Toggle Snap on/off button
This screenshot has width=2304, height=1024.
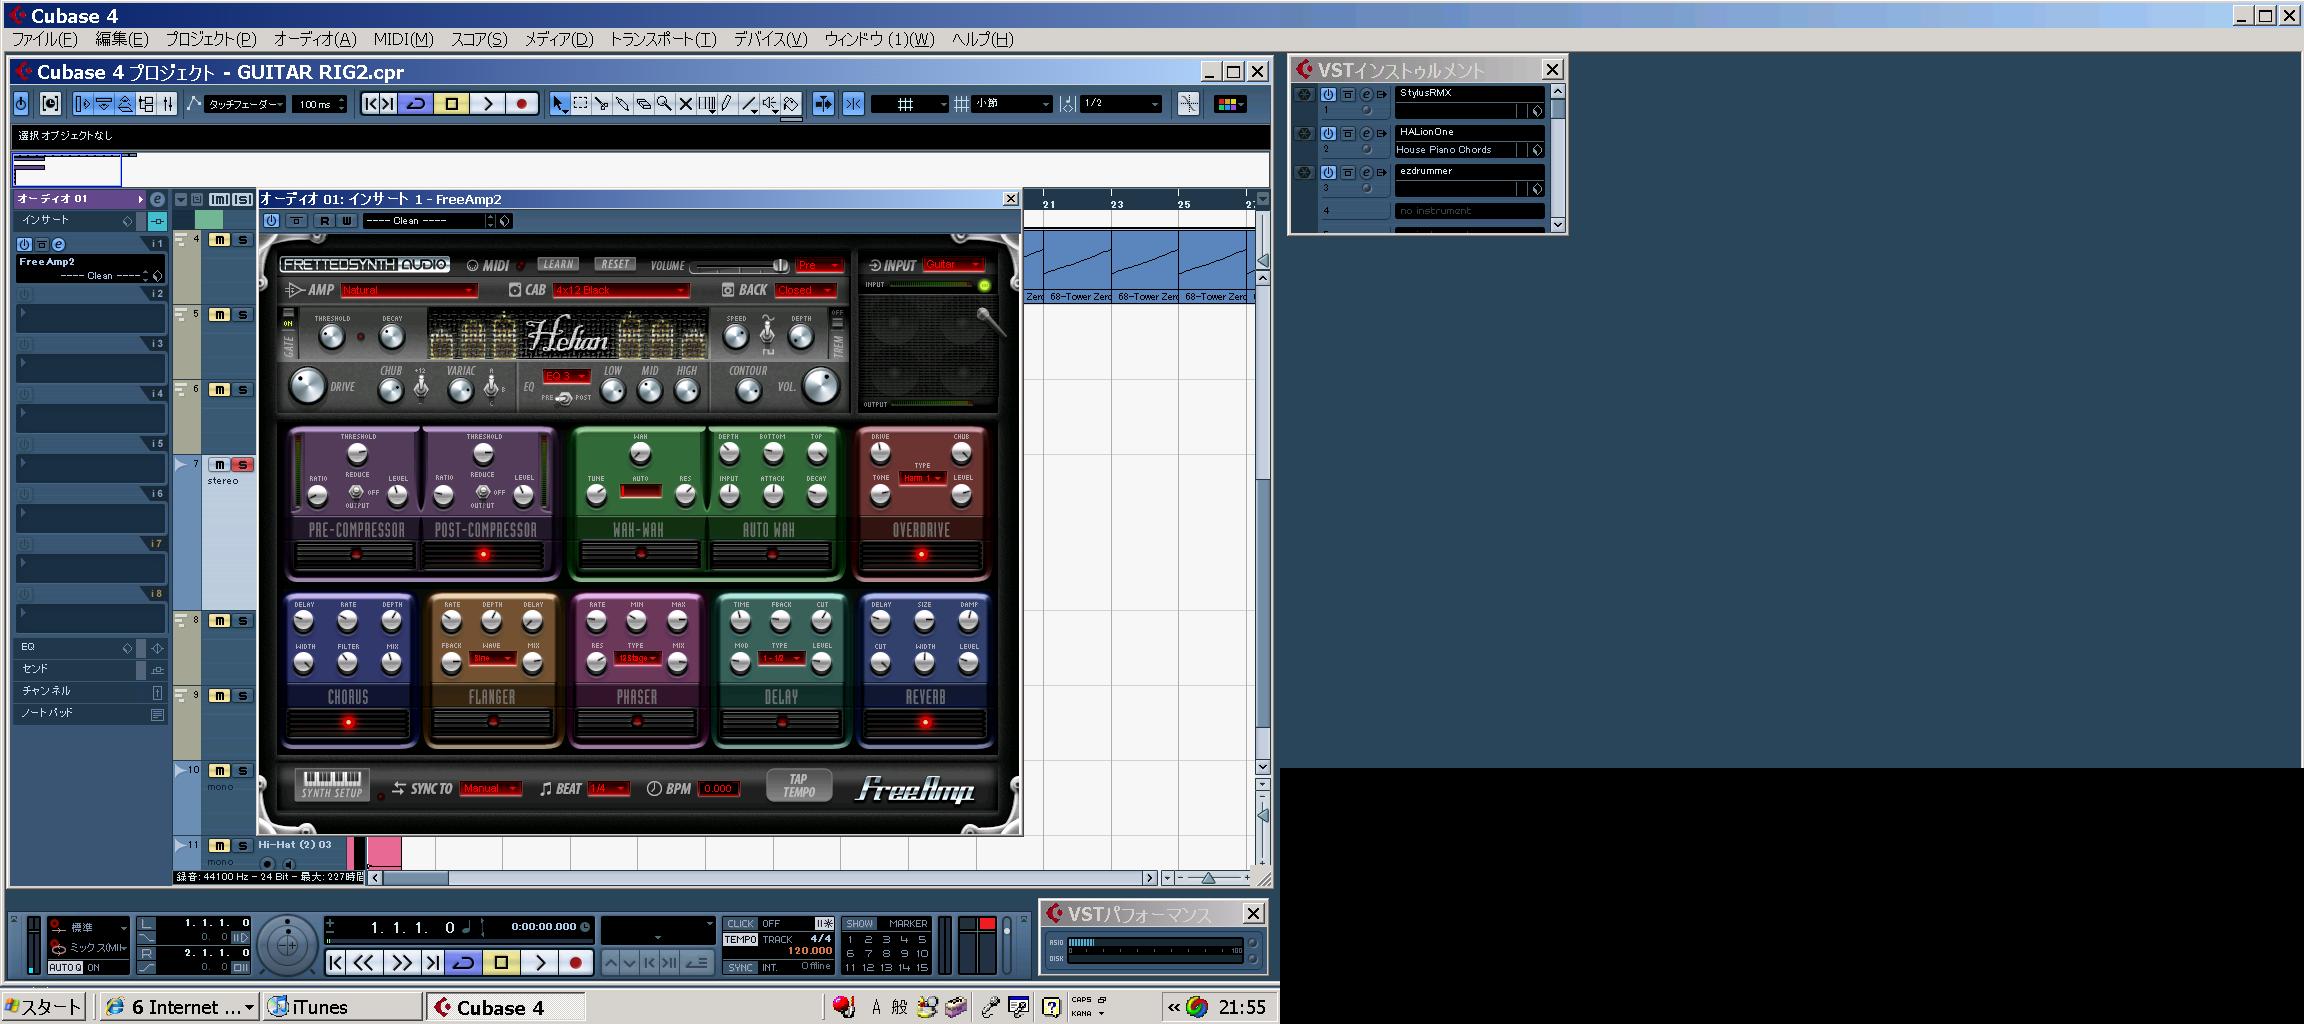(x=853, y=103)
